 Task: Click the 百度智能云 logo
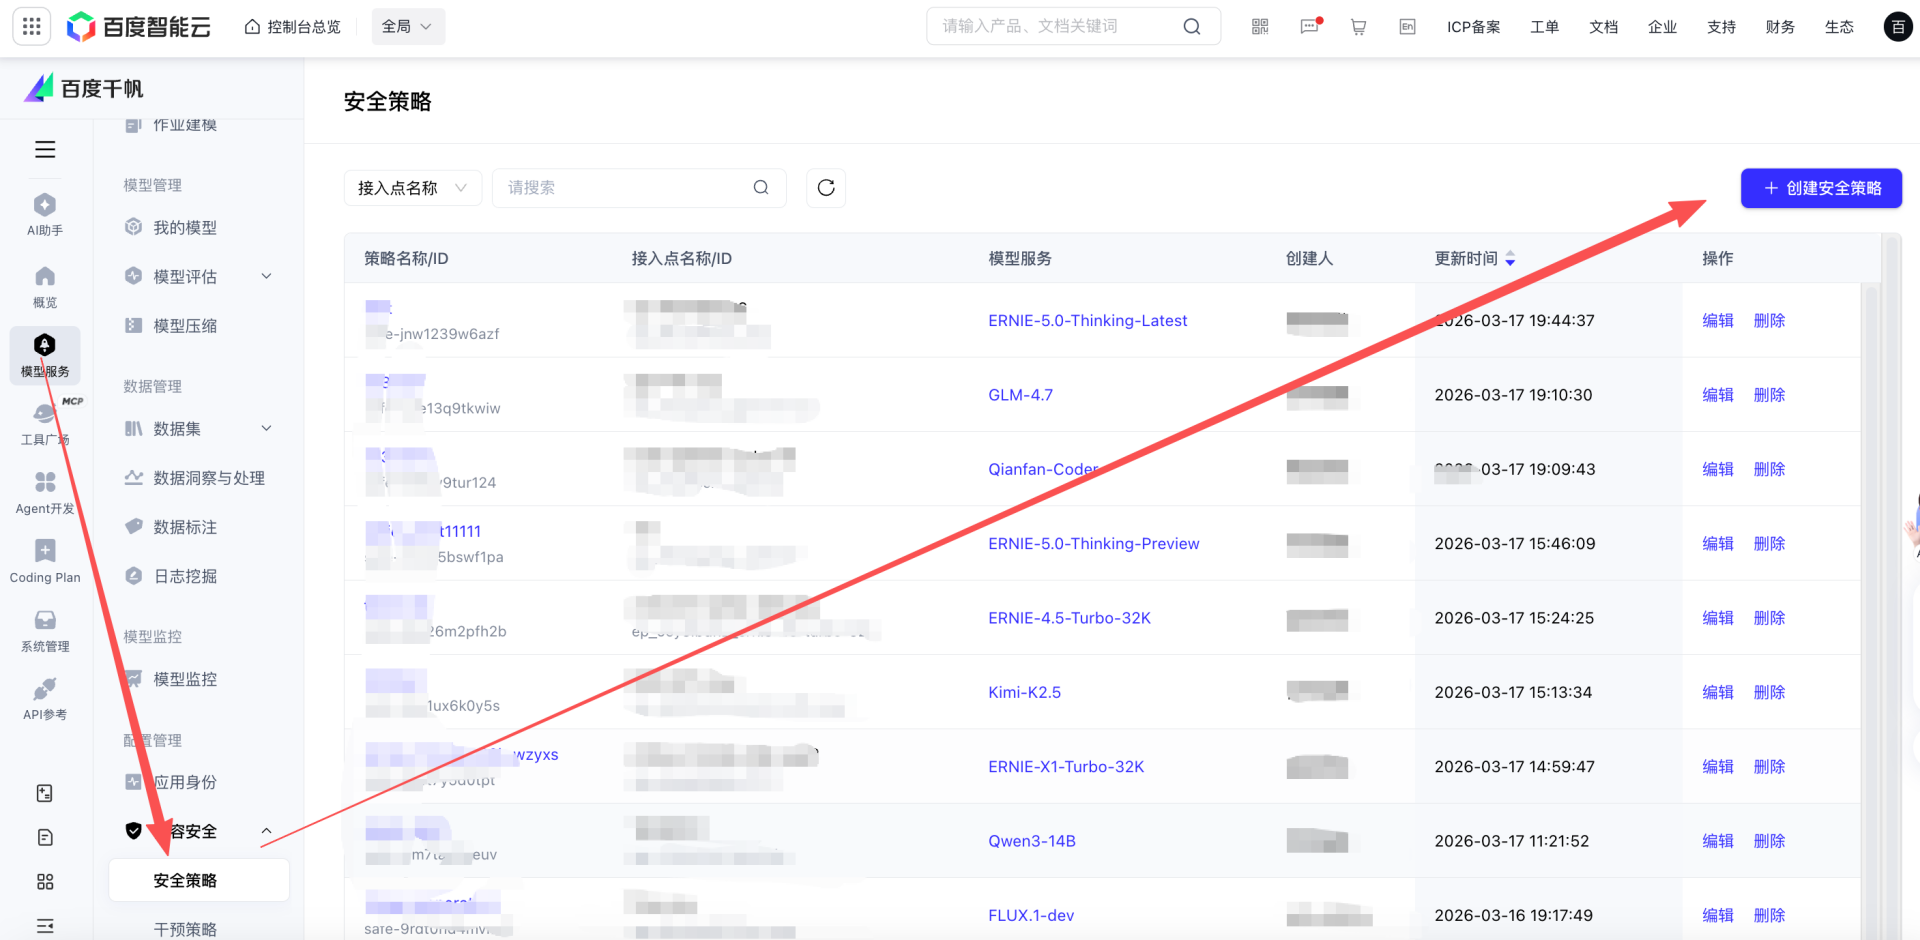click(138, 27)
